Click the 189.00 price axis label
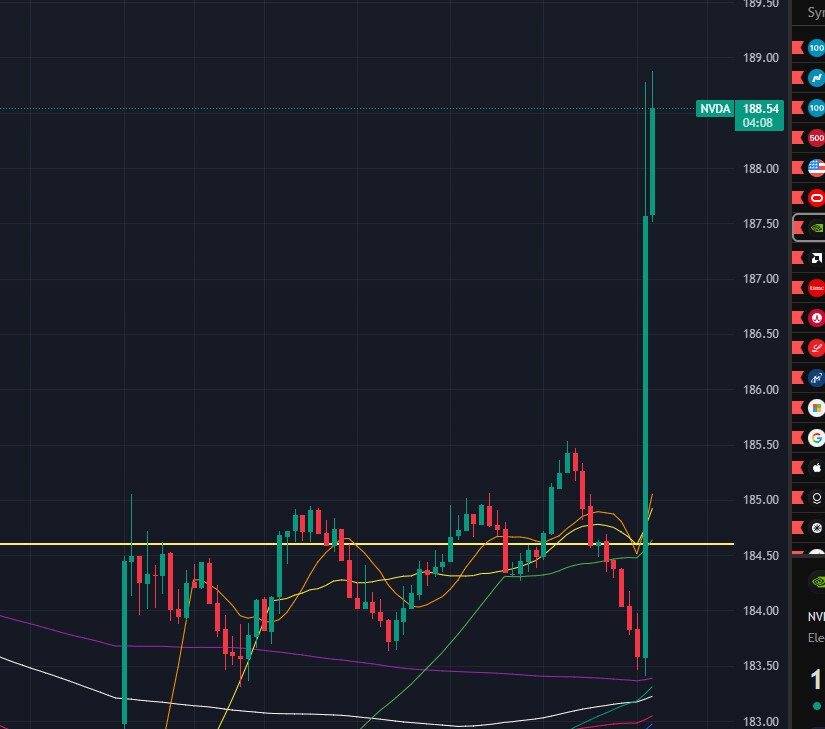825x729 pixels. pyautogui.click(x=760, y=58)
